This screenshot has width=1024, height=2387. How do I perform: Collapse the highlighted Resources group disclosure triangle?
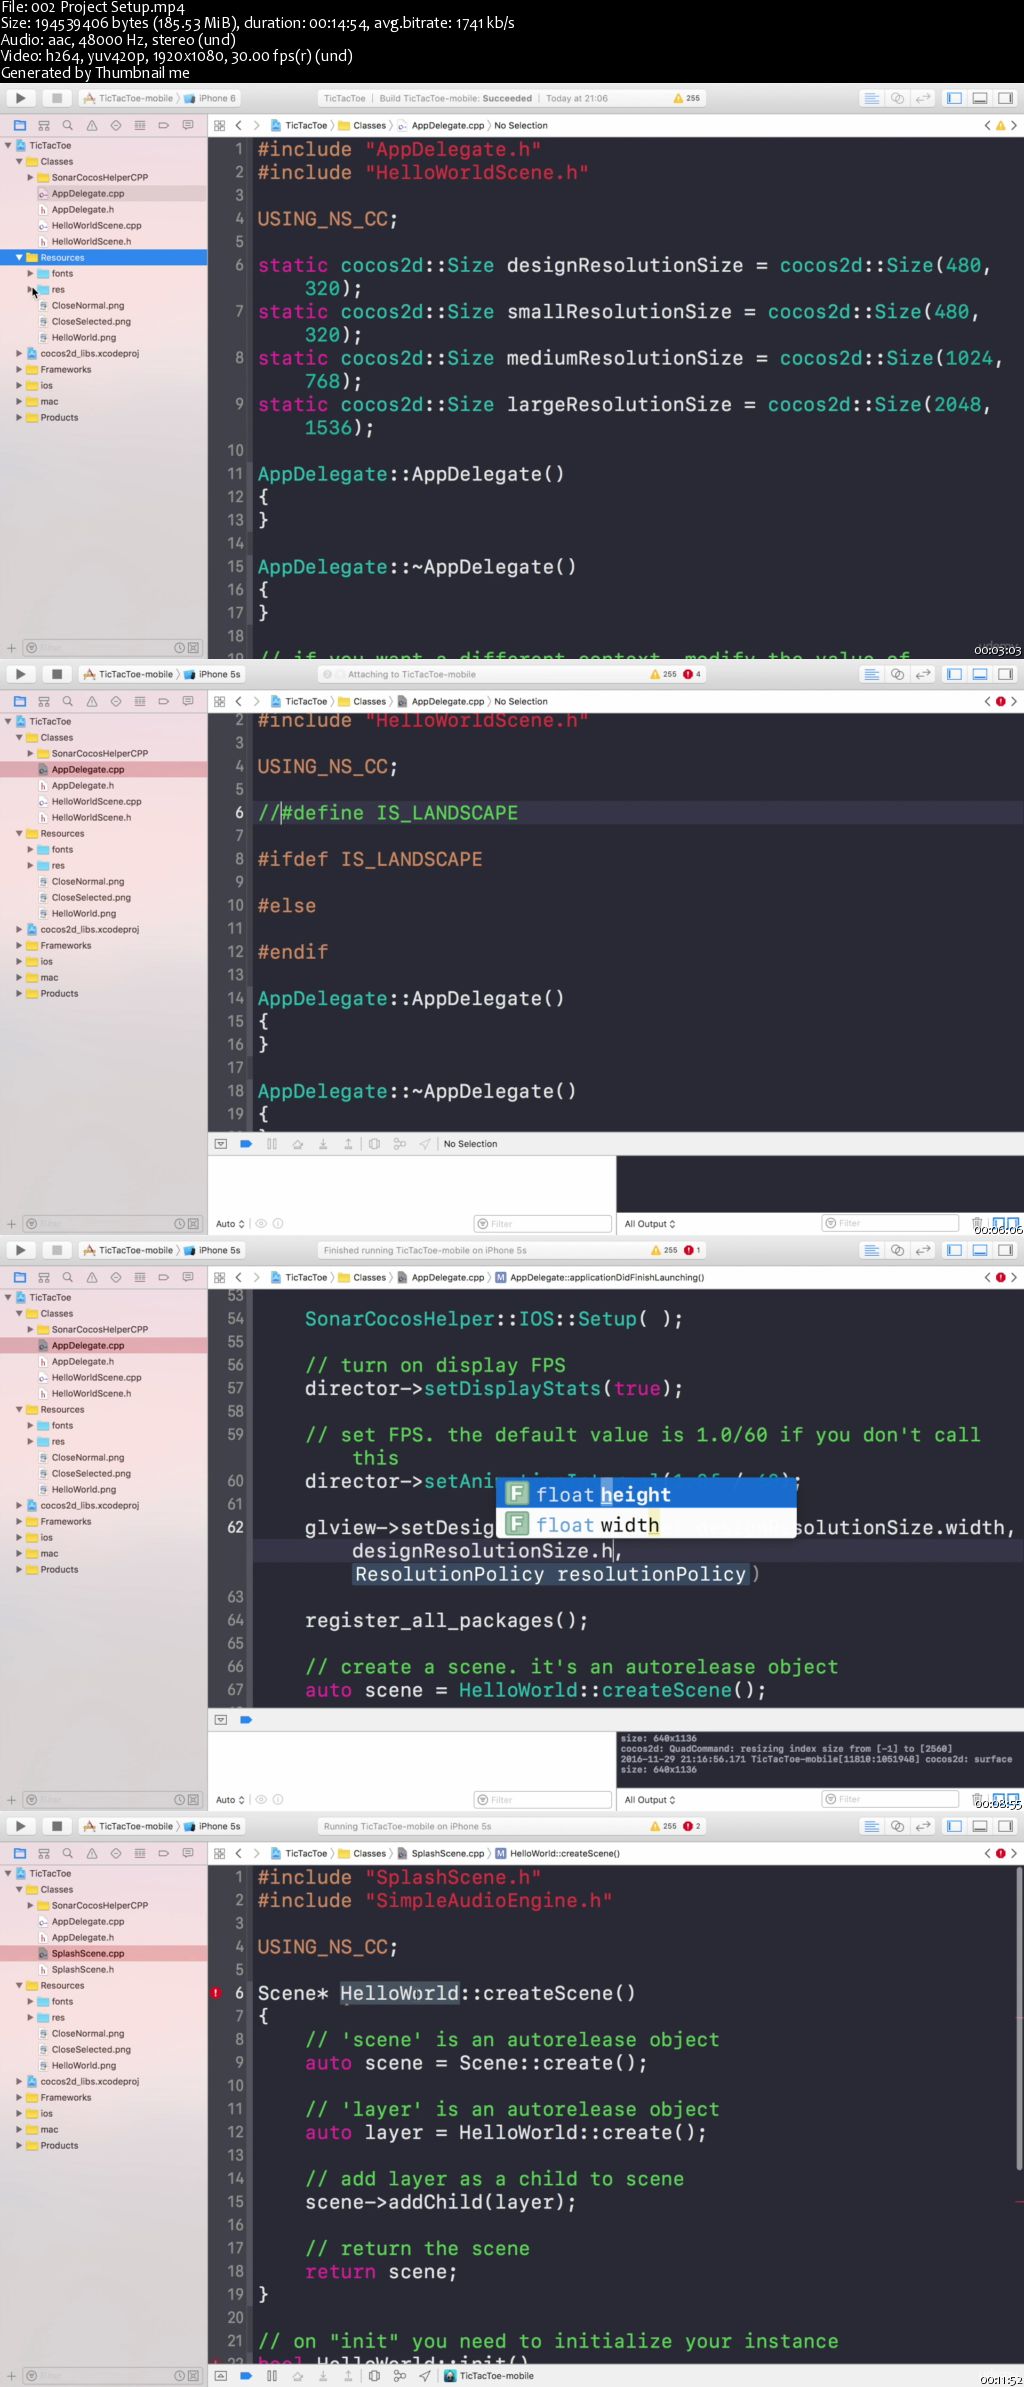point(19,257)
